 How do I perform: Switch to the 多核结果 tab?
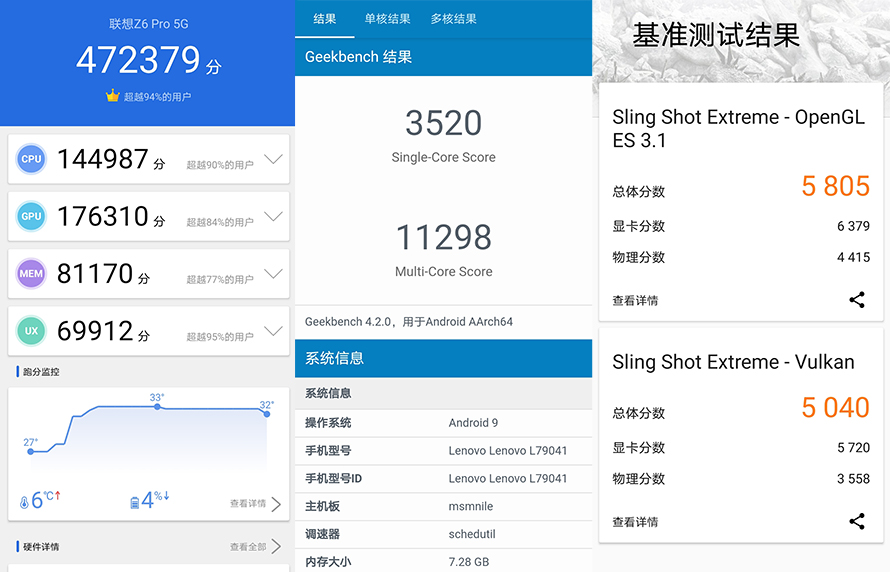pyautogui.click(x=453, y=19)
